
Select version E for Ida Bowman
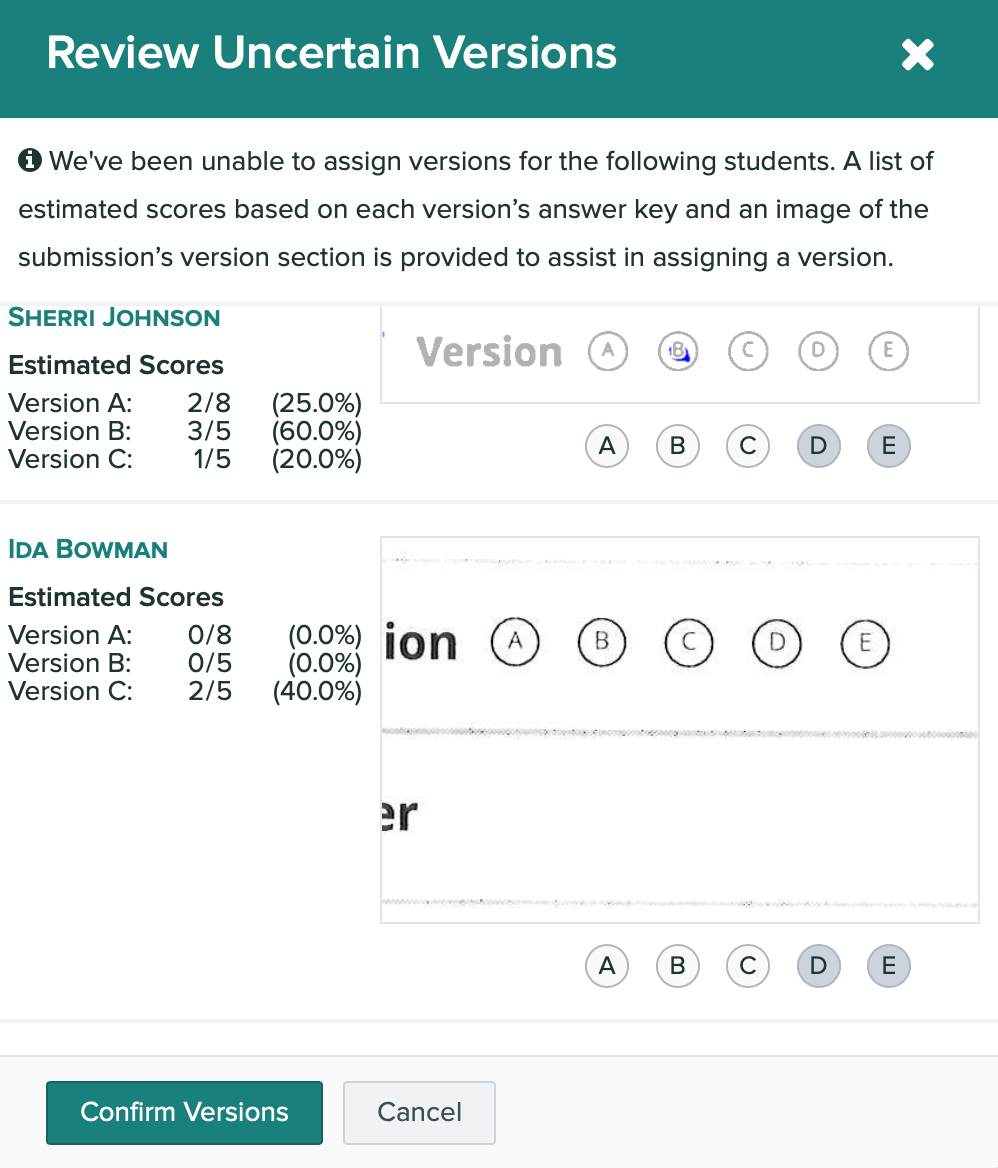click(x=888, y=966)
